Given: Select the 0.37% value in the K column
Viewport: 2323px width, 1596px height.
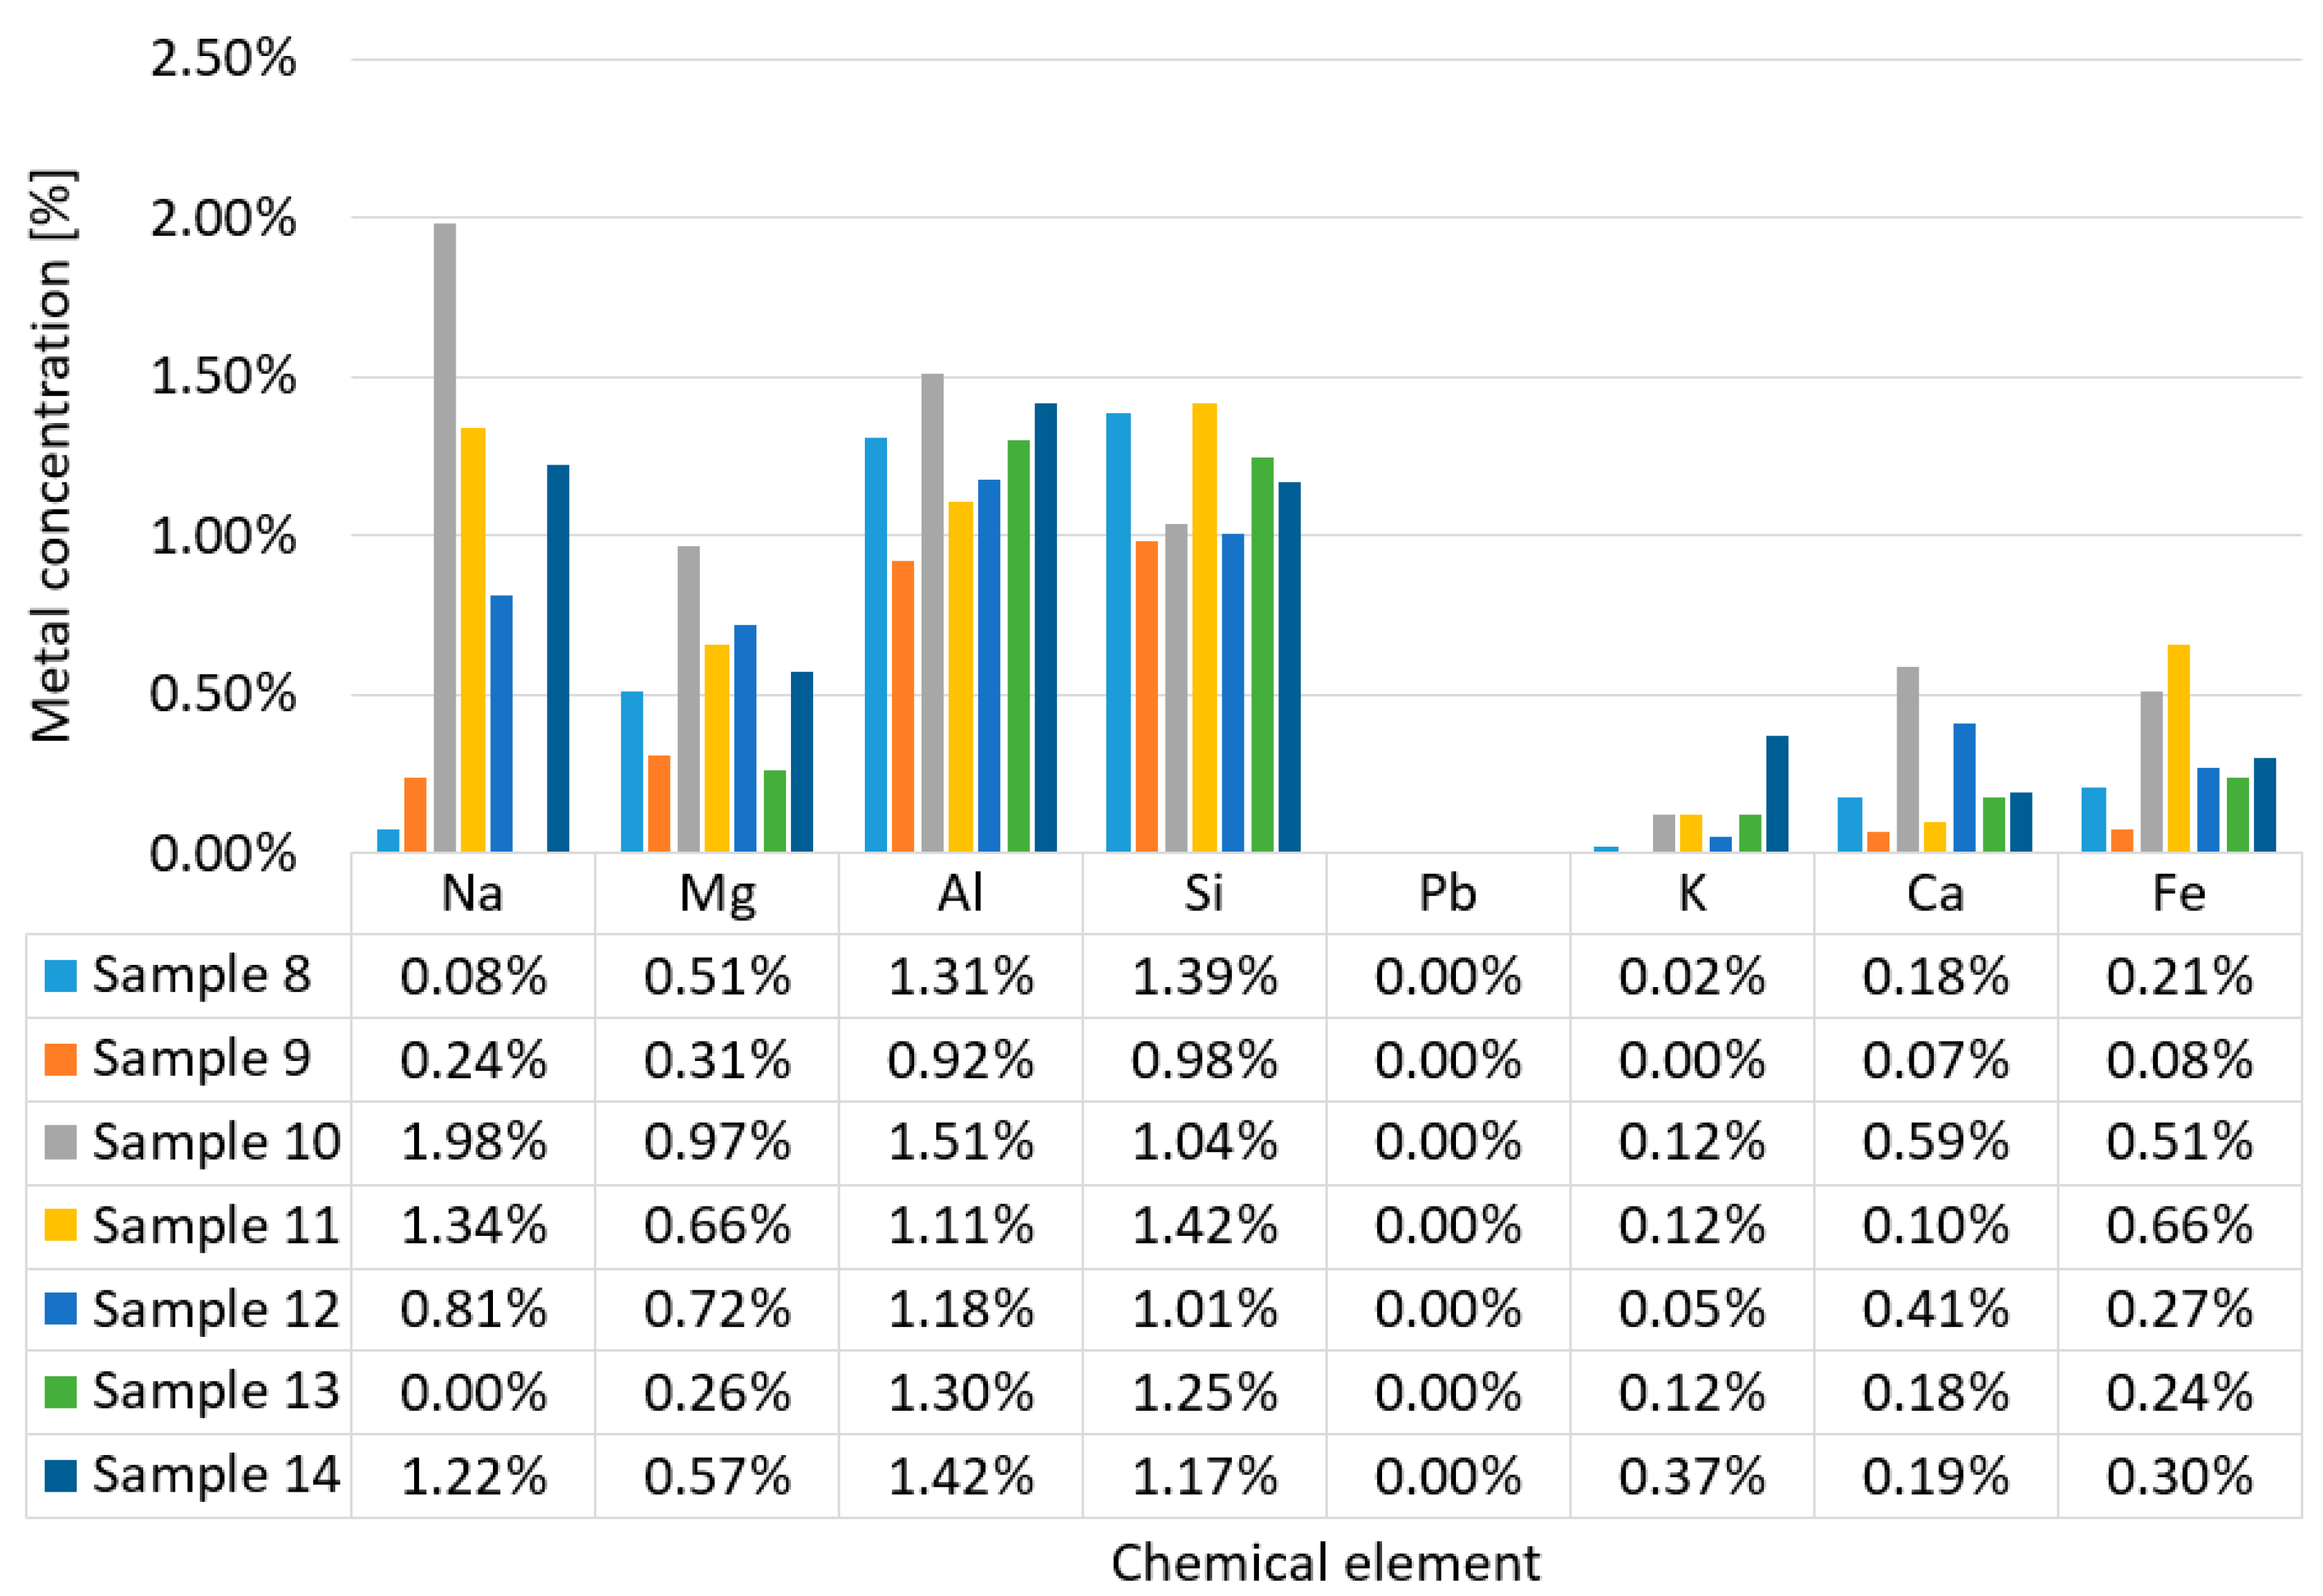Looking at the screenshot, I should pyautogui.click(x=1692, y=1476).
